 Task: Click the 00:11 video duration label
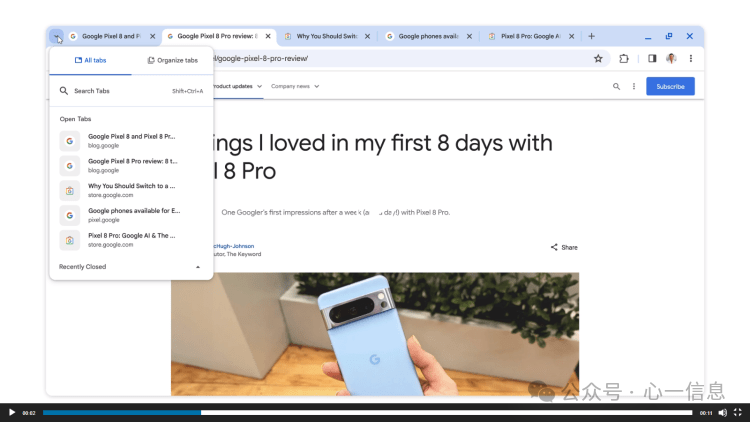click(706, 413)
